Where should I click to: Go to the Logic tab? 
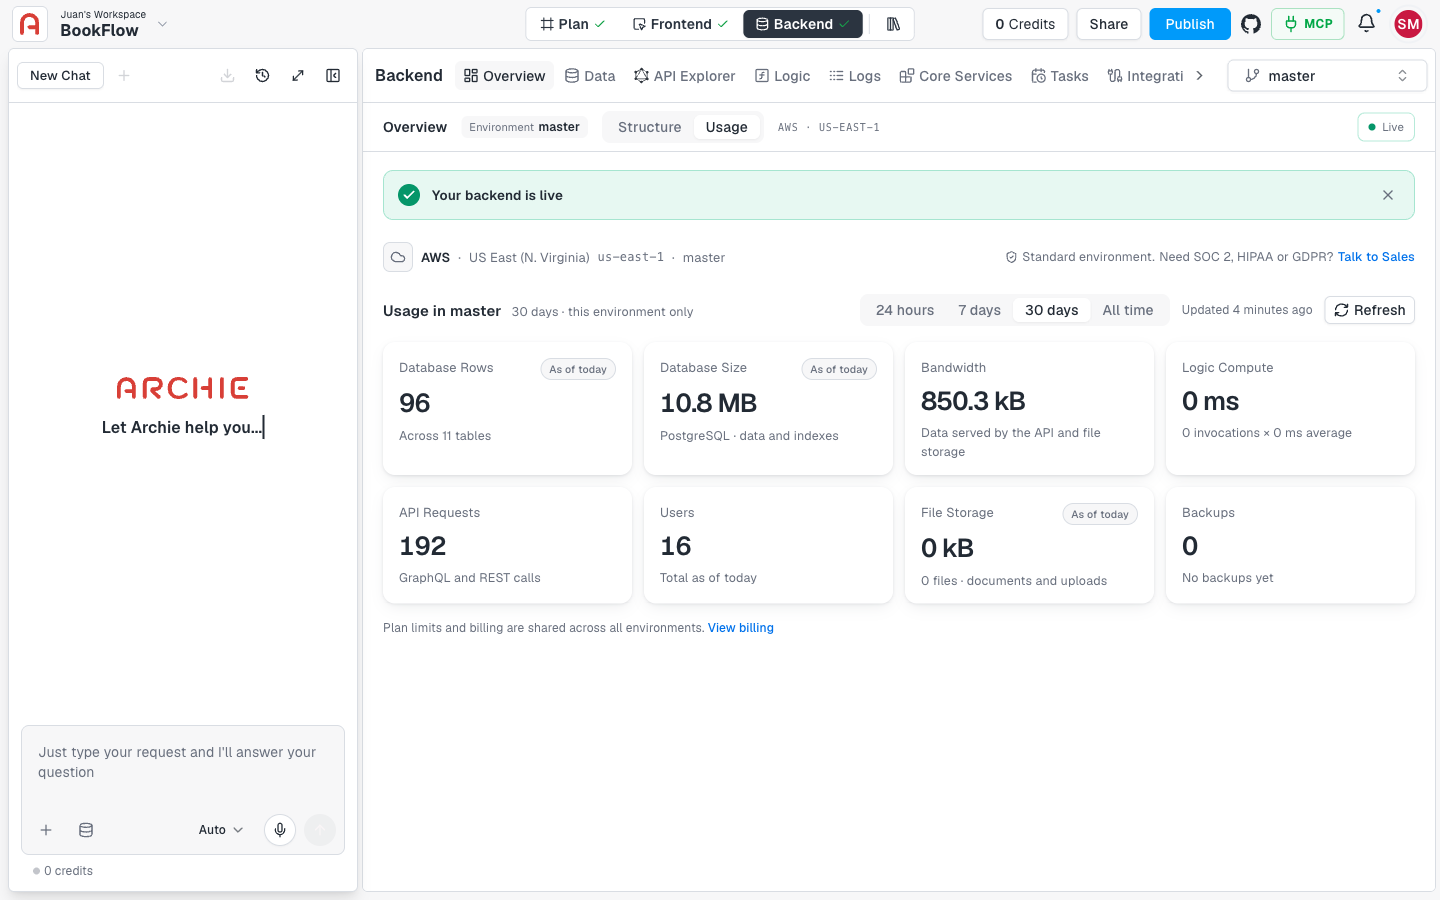(782, 76)
